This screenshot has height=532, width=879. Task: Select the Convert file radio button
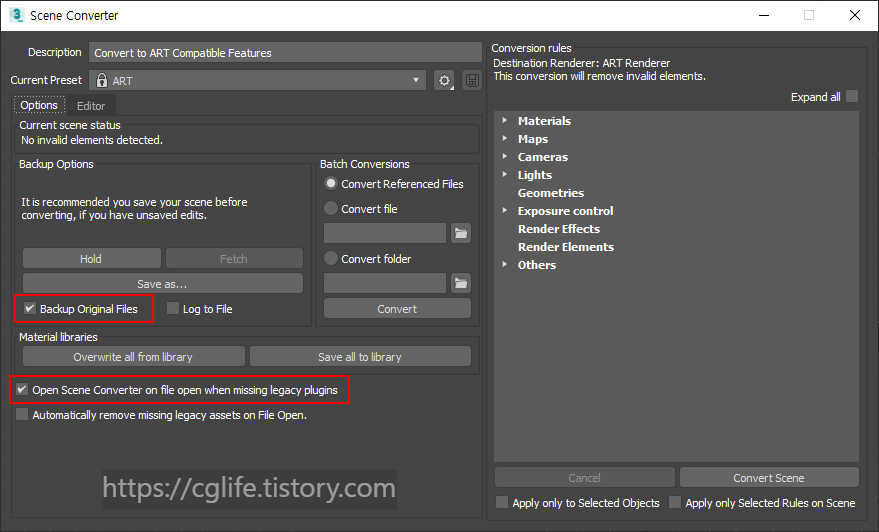[331, 208]
